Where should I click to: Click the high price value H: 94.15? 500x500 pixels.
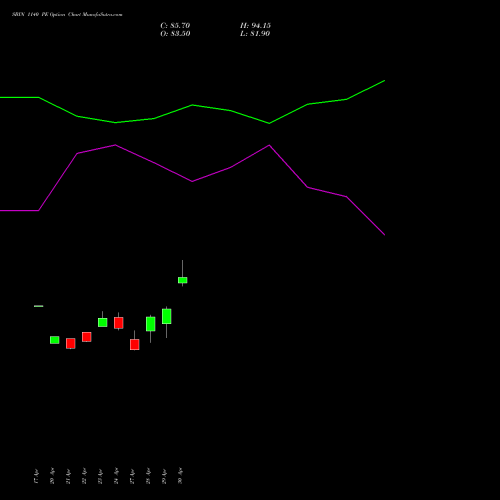pos(255,26)
